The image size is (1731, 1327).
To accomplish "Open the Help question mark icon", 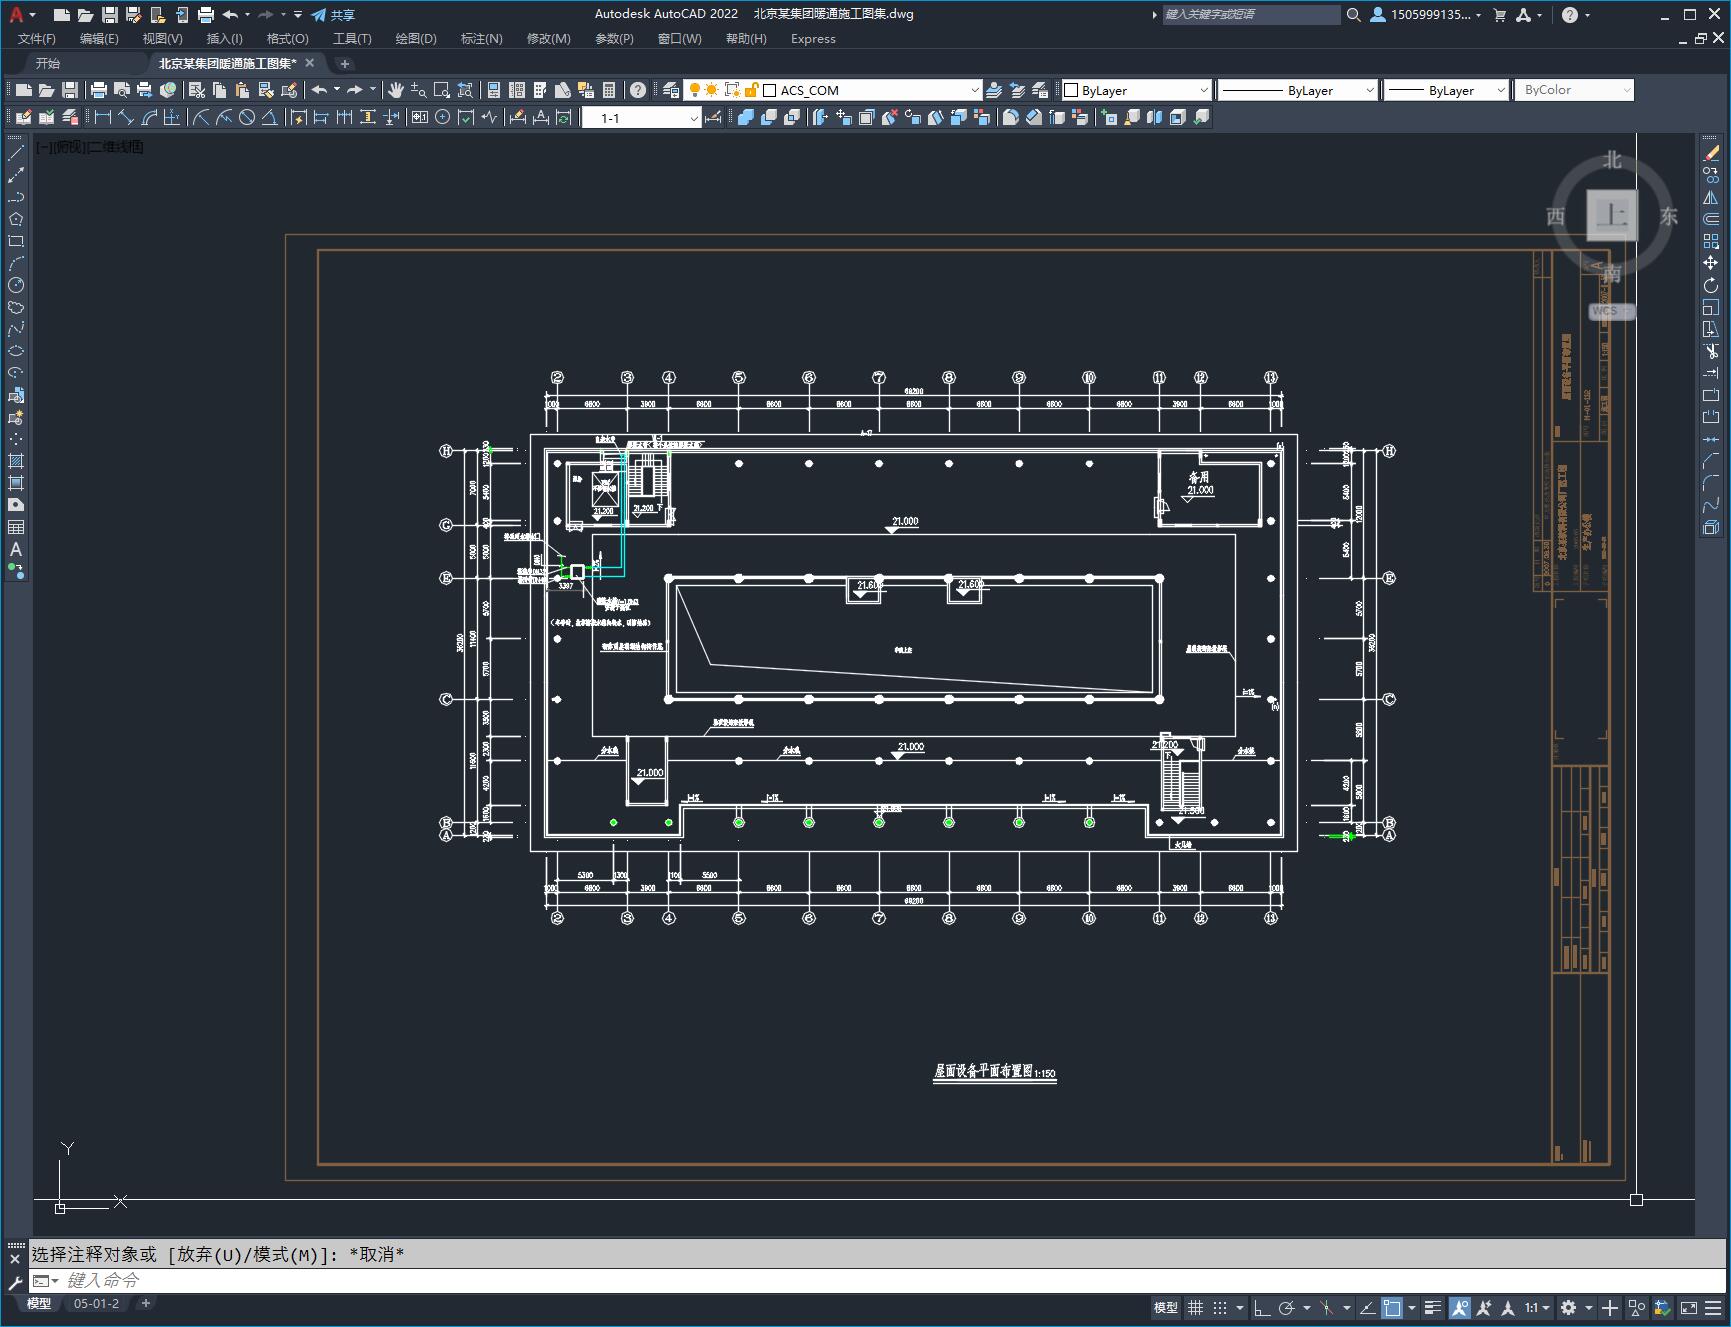I will point(638,90).
